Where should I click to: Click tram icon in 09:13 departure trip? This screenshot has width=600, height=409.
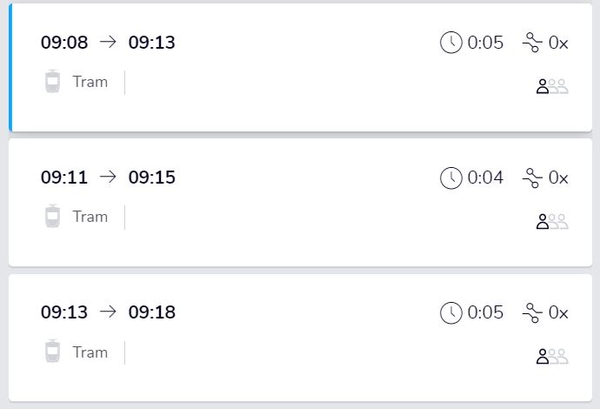click(x=53, y=352)
